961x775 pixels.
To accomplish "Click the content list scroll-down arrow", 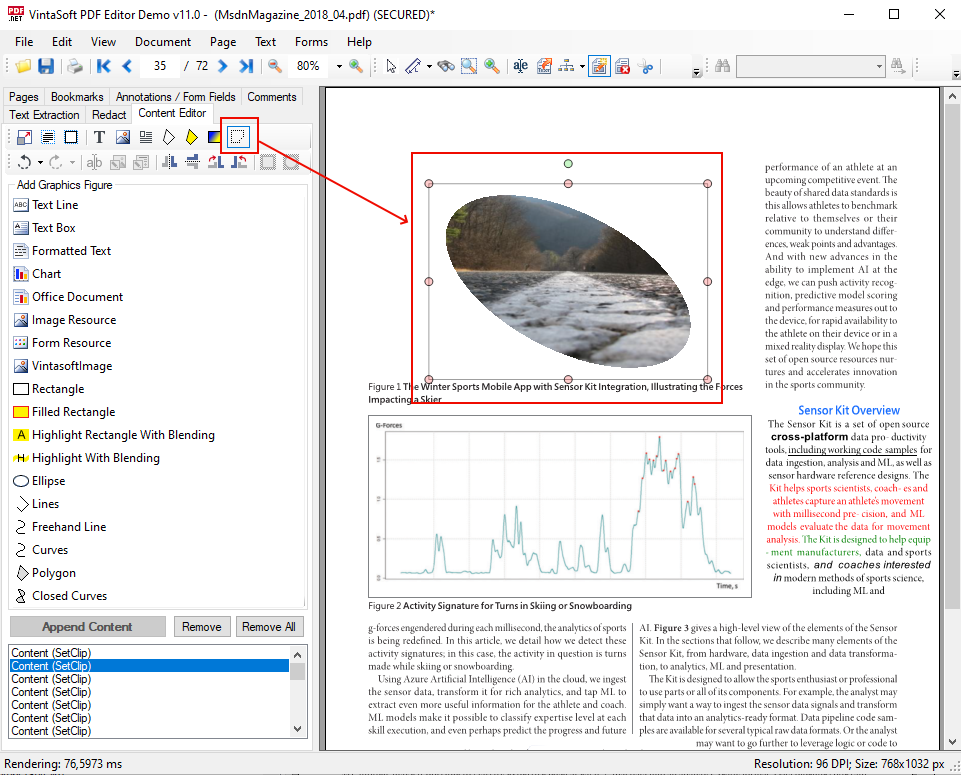I will point(298,728).
